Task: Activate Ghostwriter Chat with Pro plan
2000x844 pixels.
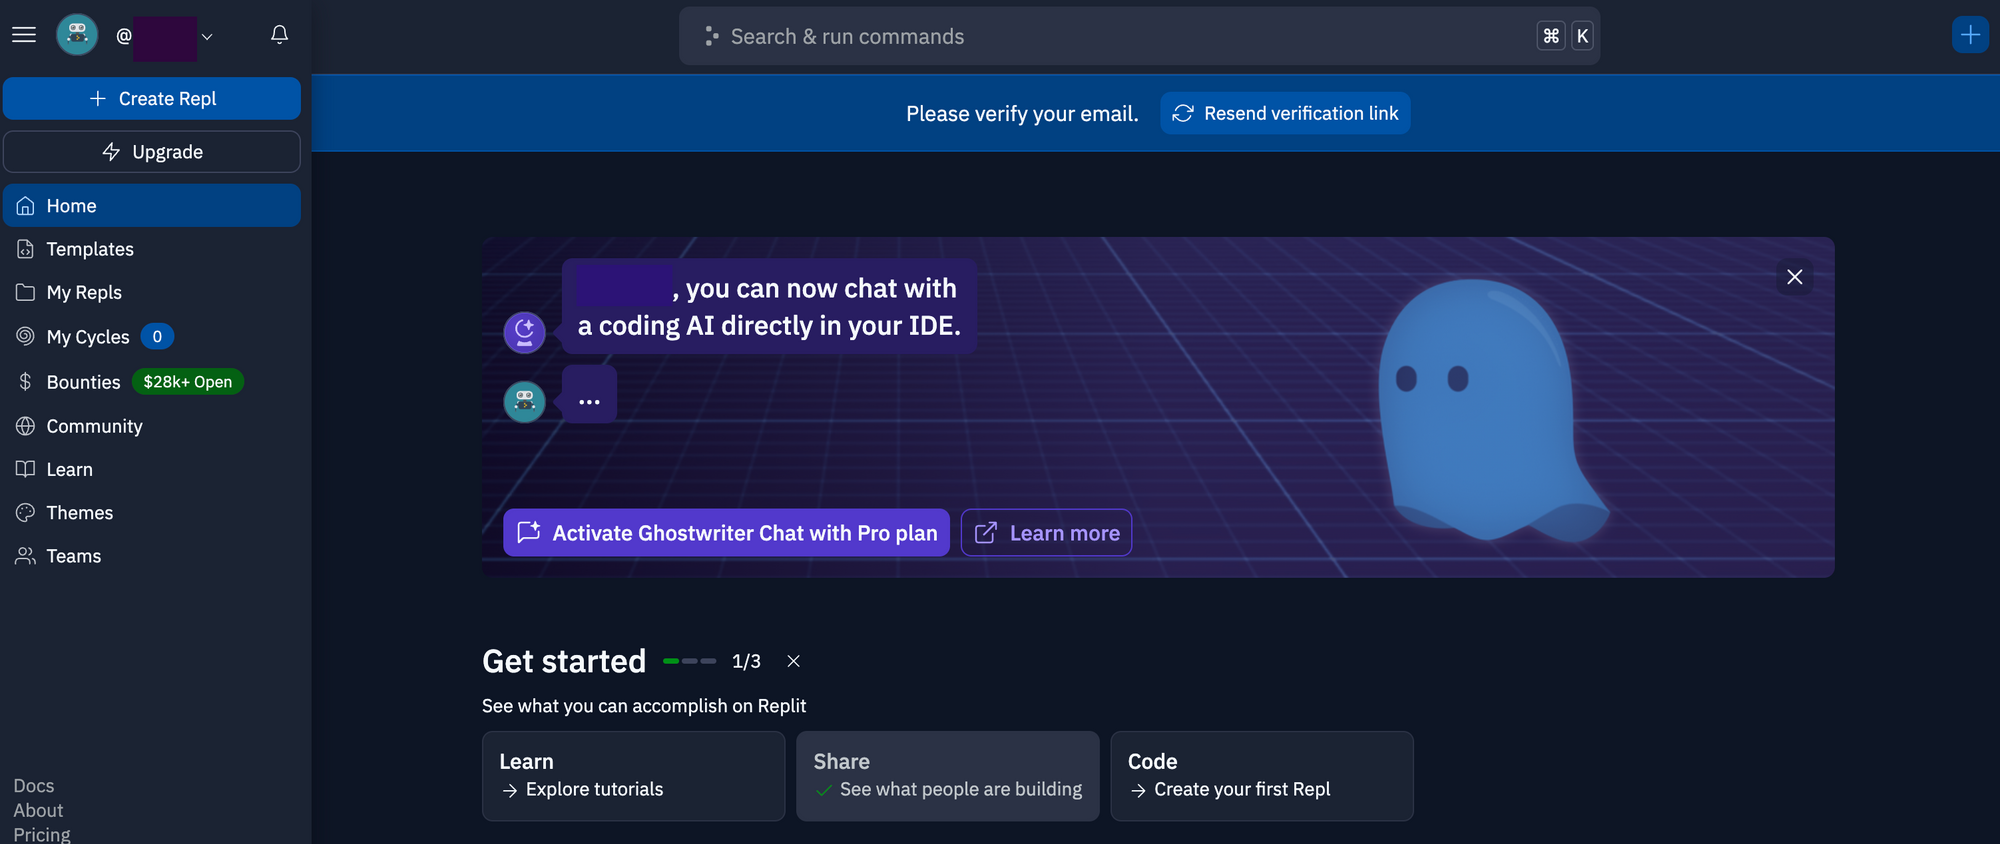Action: 726,533
